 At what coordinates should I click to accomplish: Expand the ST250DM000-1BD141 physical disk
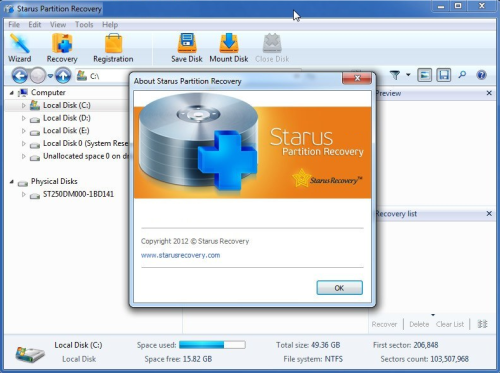[24, 194]
